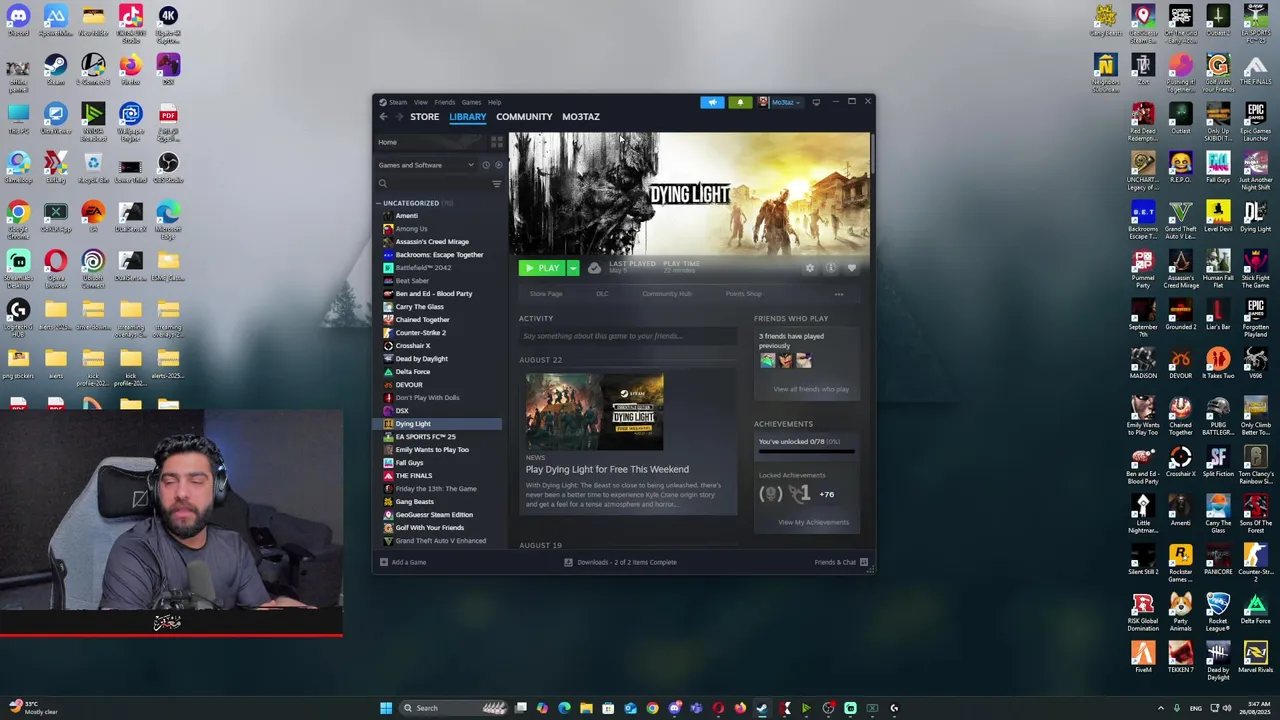Open the Help menu

click(x=494, y=102)
